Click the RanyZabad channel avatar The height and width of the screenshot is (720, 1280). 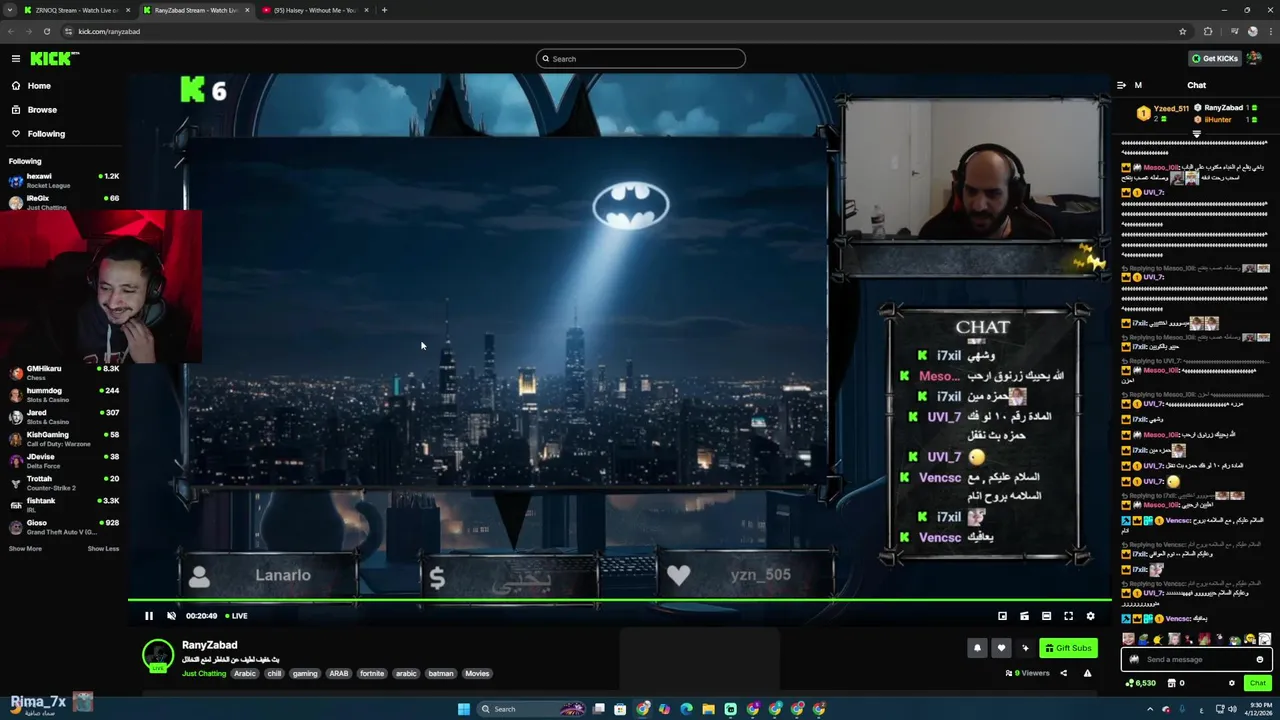click(158, 656)
